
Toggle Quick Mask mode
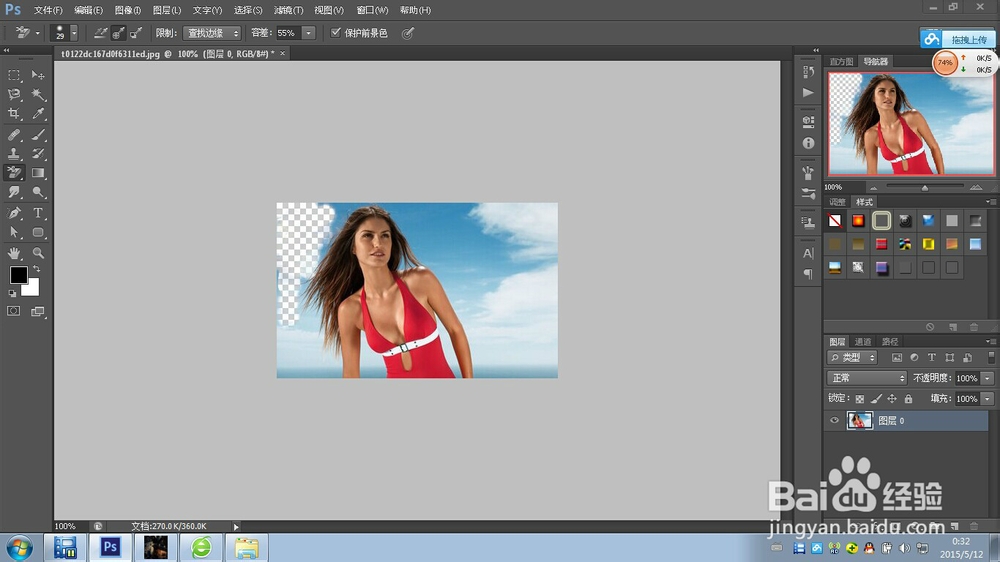(x=13, y=311)
